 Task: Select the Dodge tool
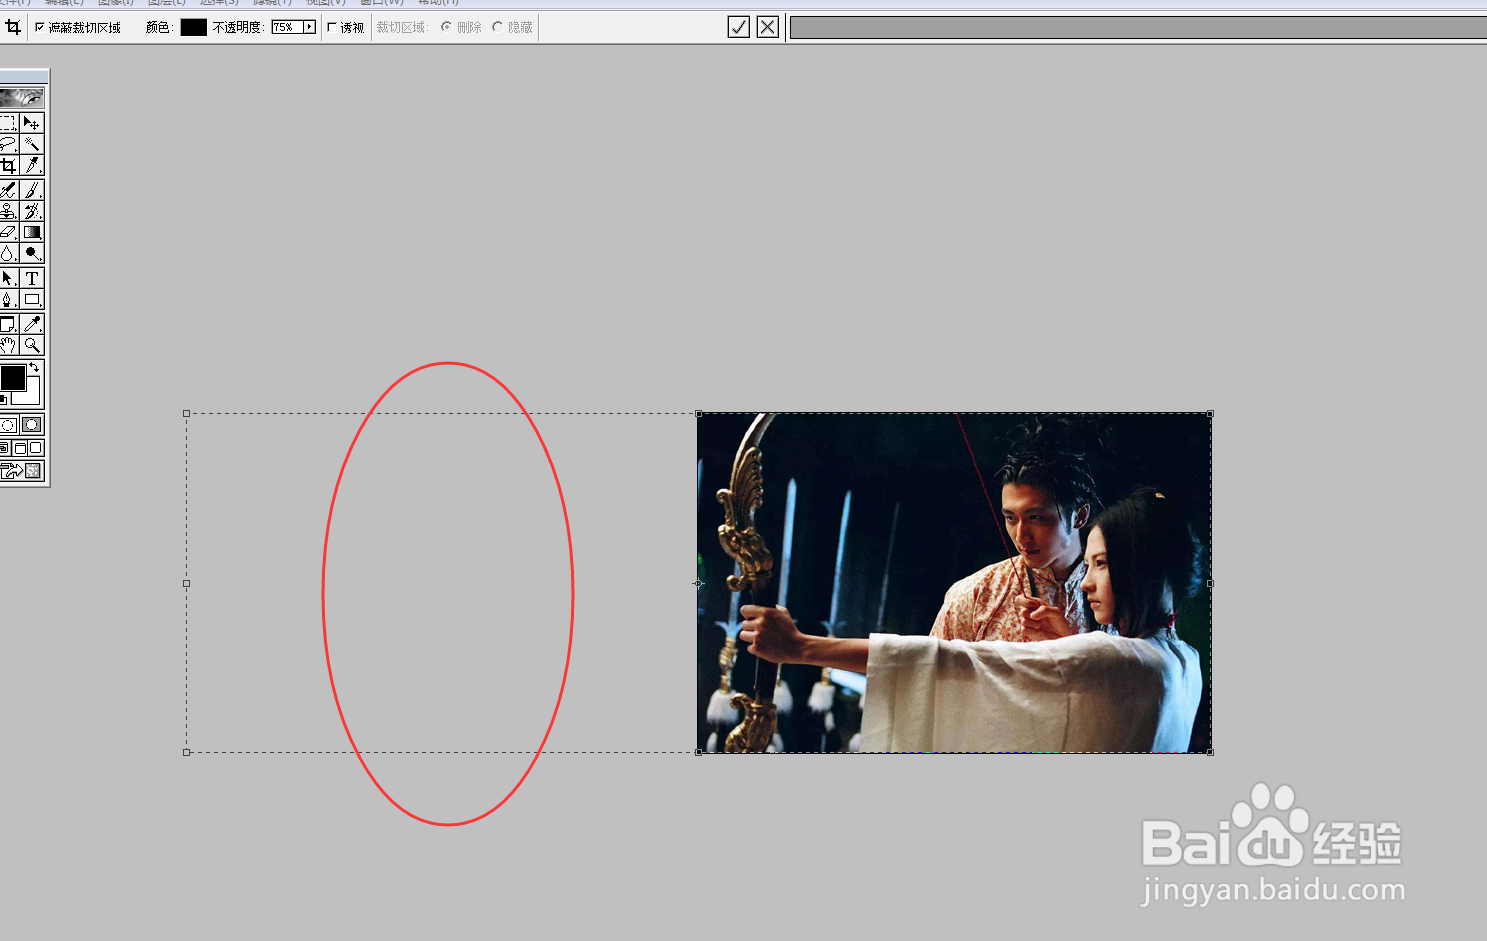[32, 253]
